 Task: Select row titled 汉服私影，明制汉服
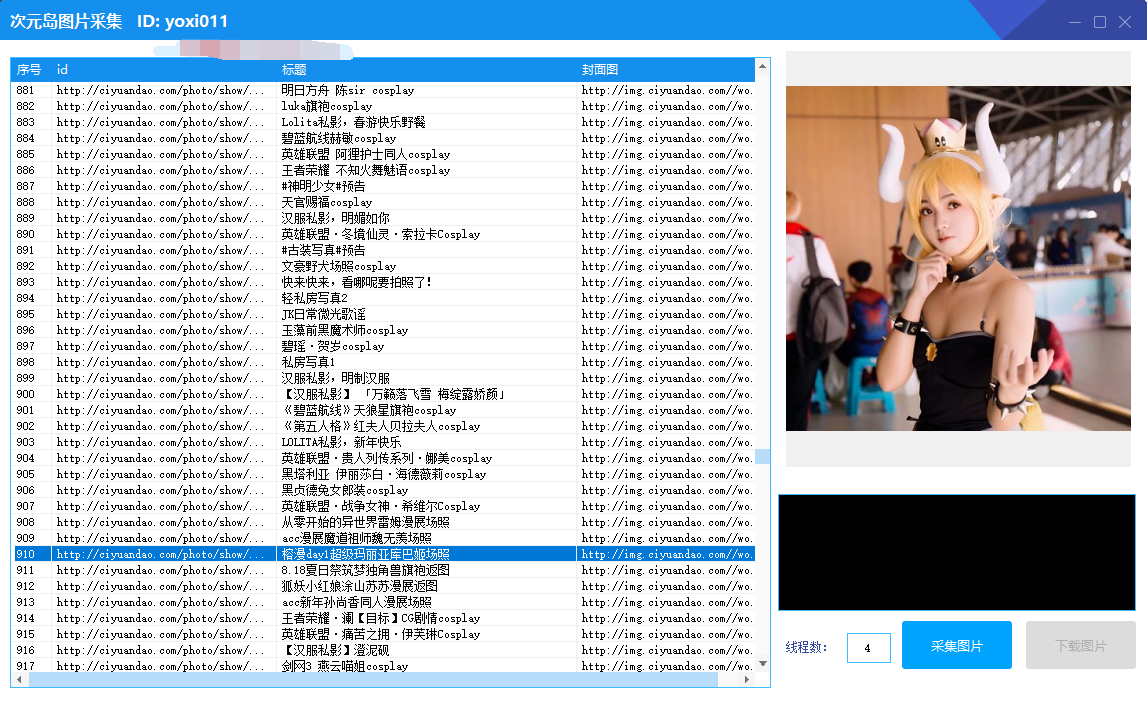coord(383,378)
